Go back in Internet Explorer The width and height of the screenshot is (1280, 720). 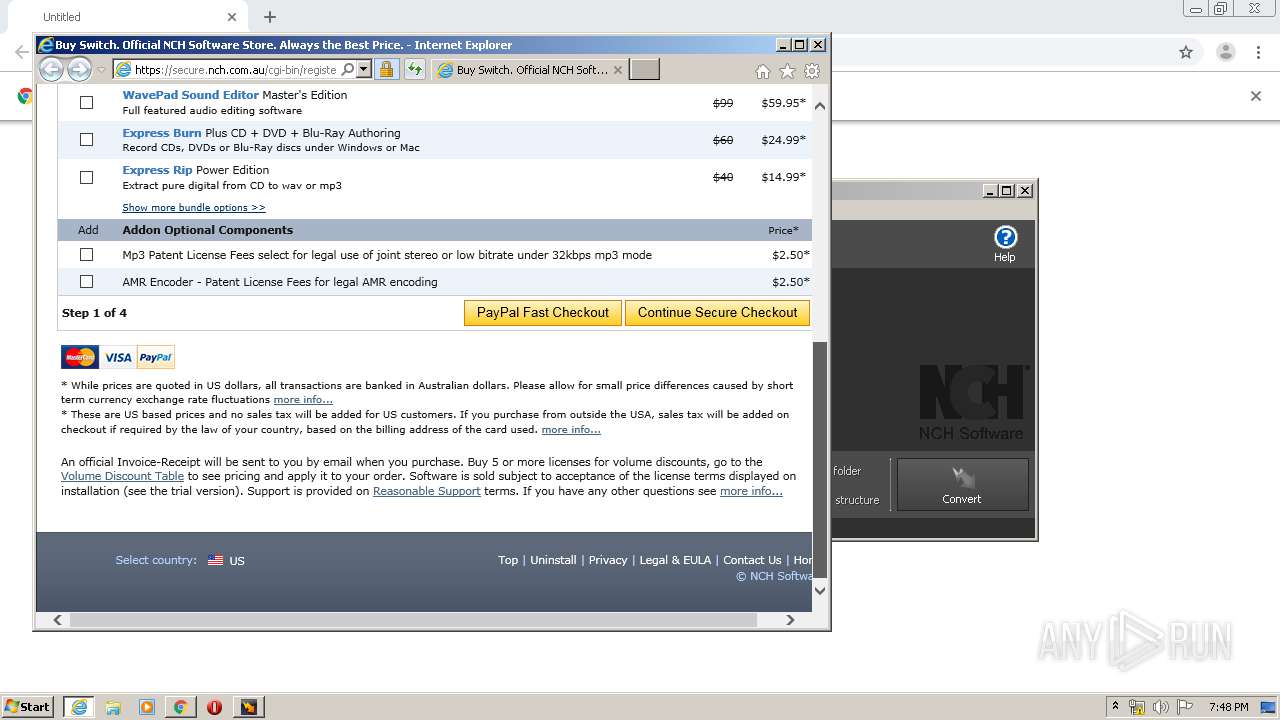click(51, 69)
